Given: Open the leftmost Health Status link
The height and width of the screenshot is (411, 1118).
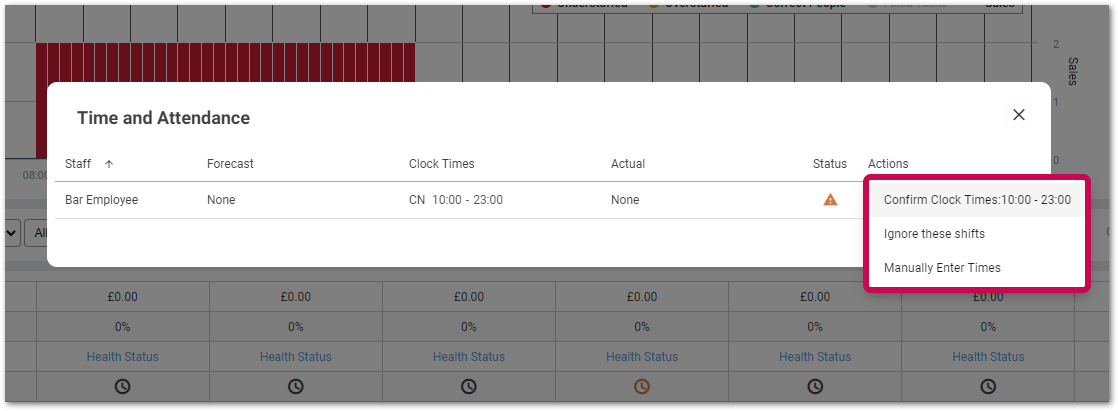Looking at the screenshot, I should pyautogui.click(x=122, y=357).
